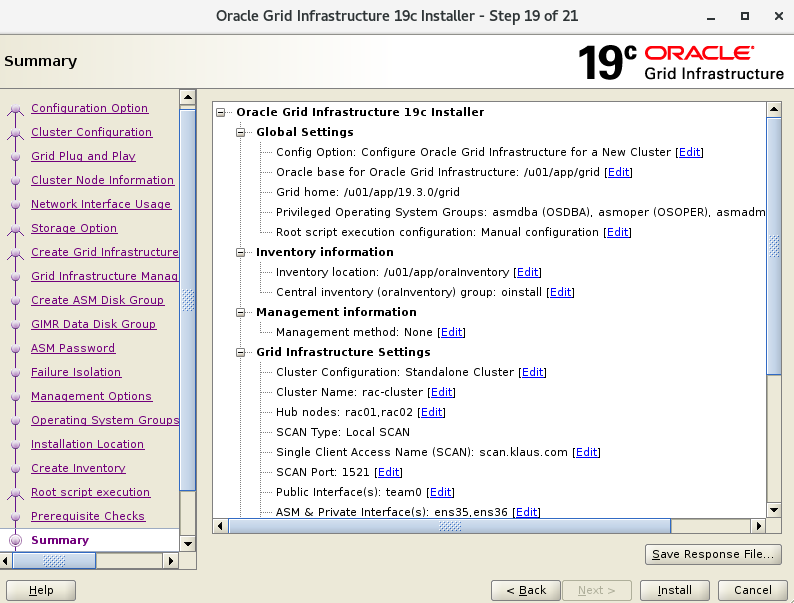Go to Prerequisite Checks step
The height and width of the screenshot is (603, 794).
pos(88,516)
